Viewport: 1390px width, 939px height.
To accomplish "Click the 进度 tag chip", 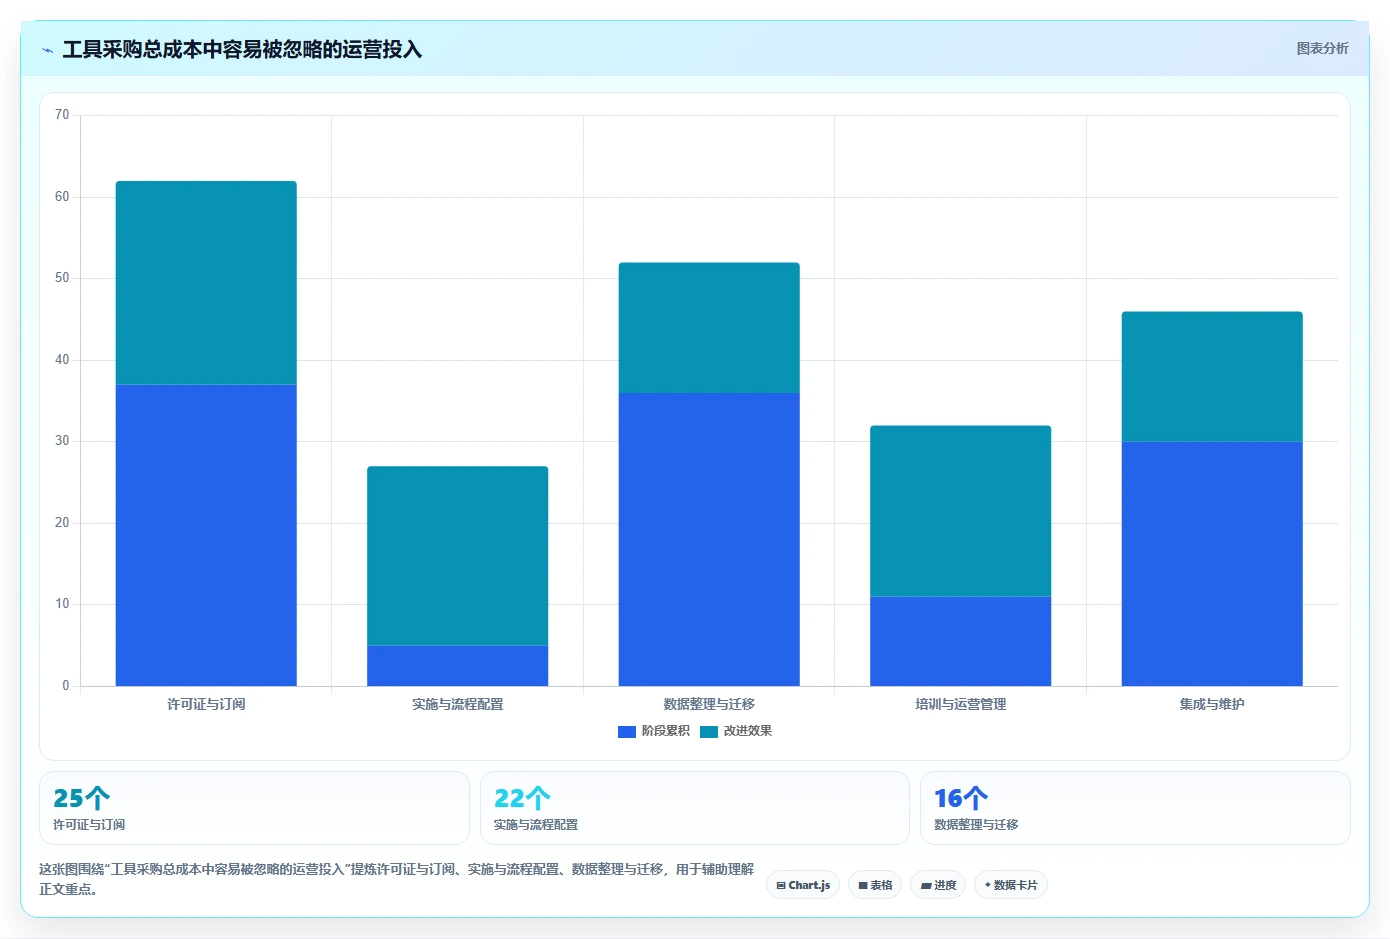I will (938, 885).
